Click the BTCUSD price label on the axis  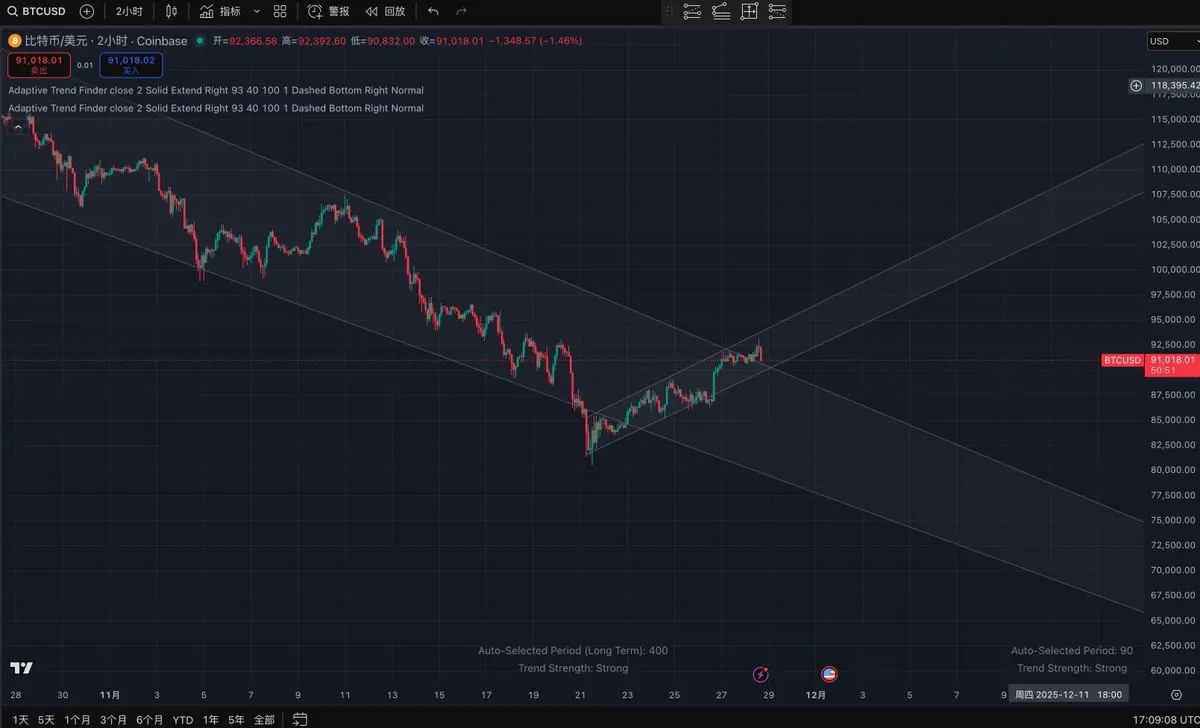[1122, 360]
